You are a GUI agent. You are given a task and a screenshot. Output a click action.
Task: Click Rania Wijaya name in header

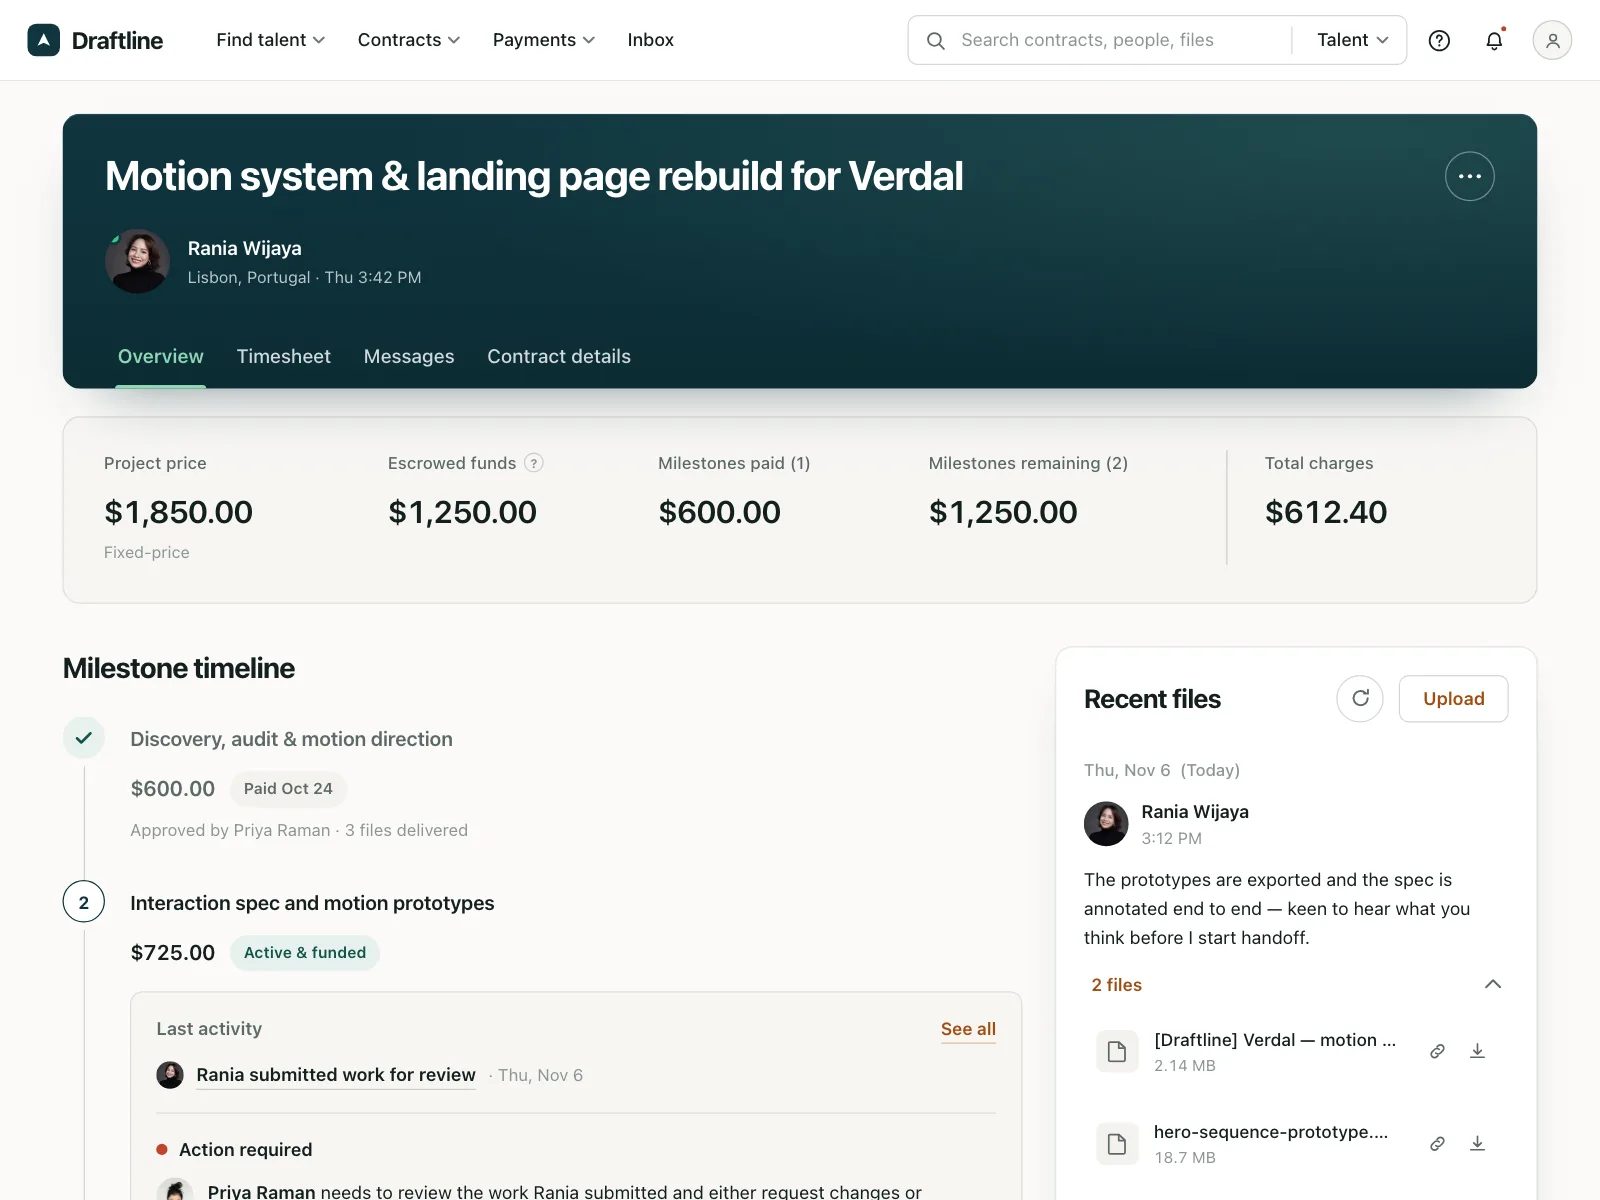245,248
